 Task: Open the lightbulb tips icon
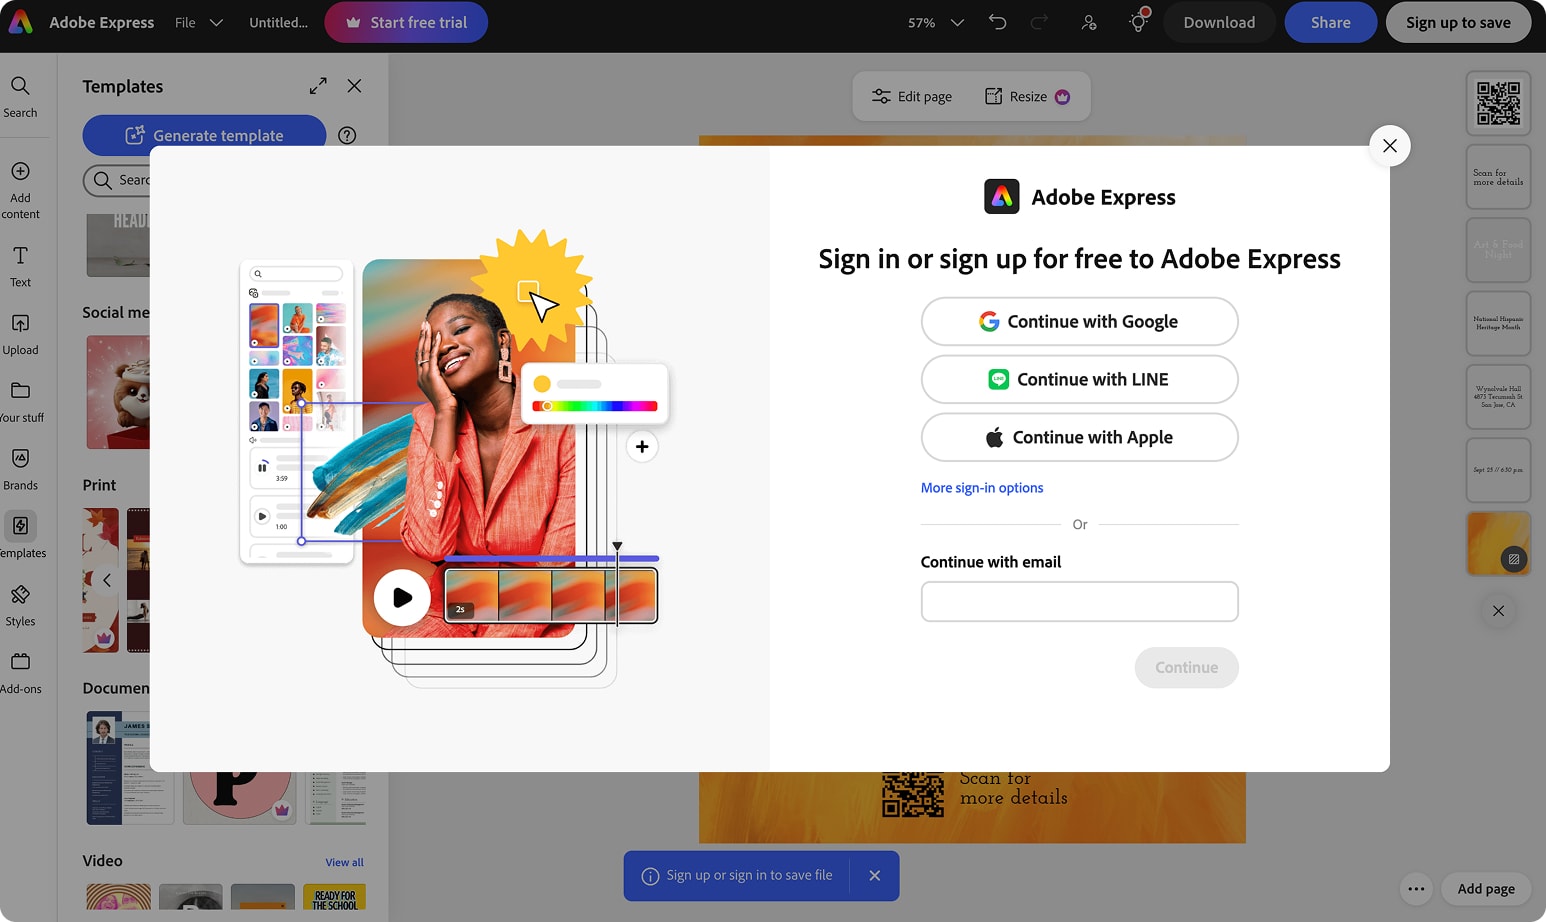tap(1138, 22)
